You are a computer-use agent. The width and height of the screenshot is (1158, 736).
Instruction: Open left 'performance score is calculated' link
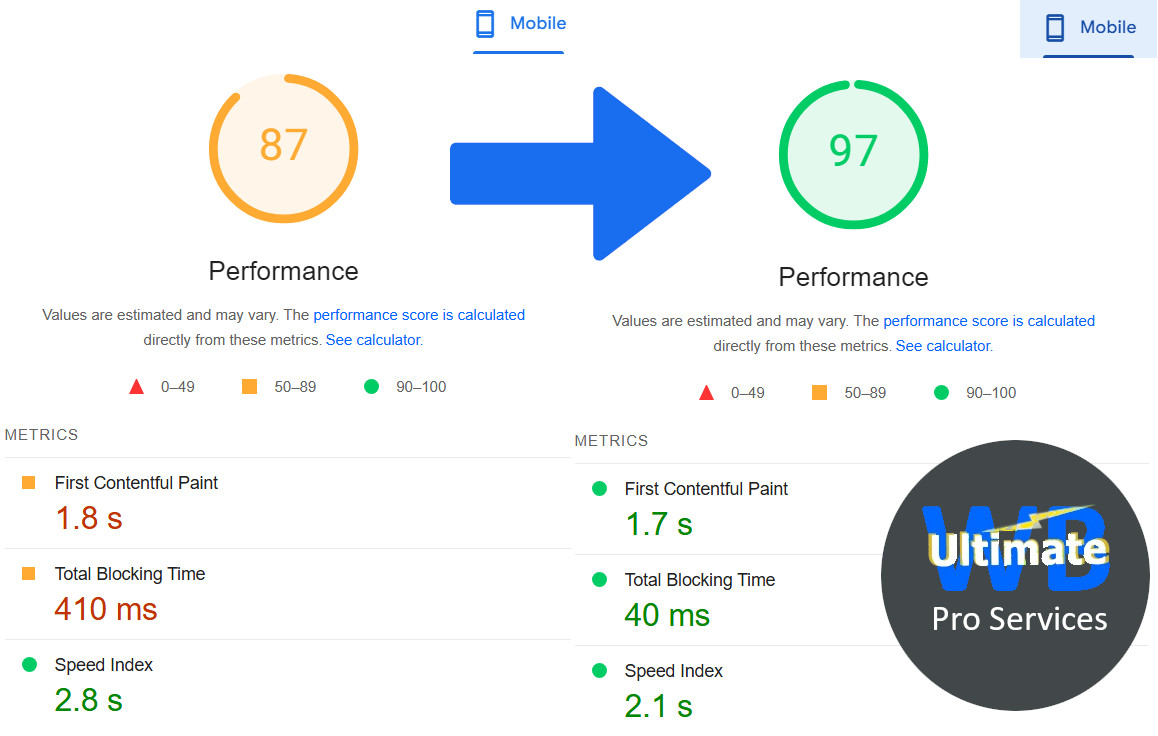419,315
